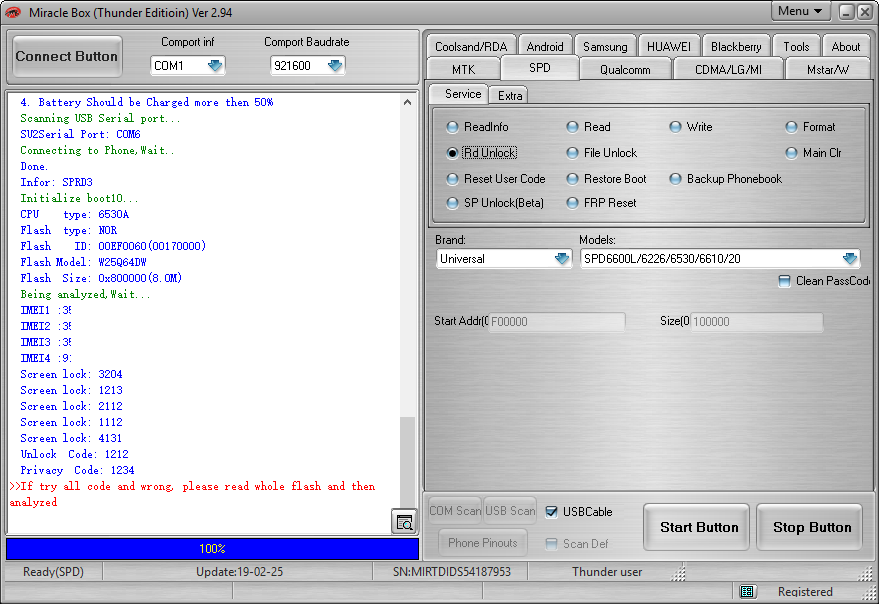Open the Brand Universal dropdown

coord(562,259)
